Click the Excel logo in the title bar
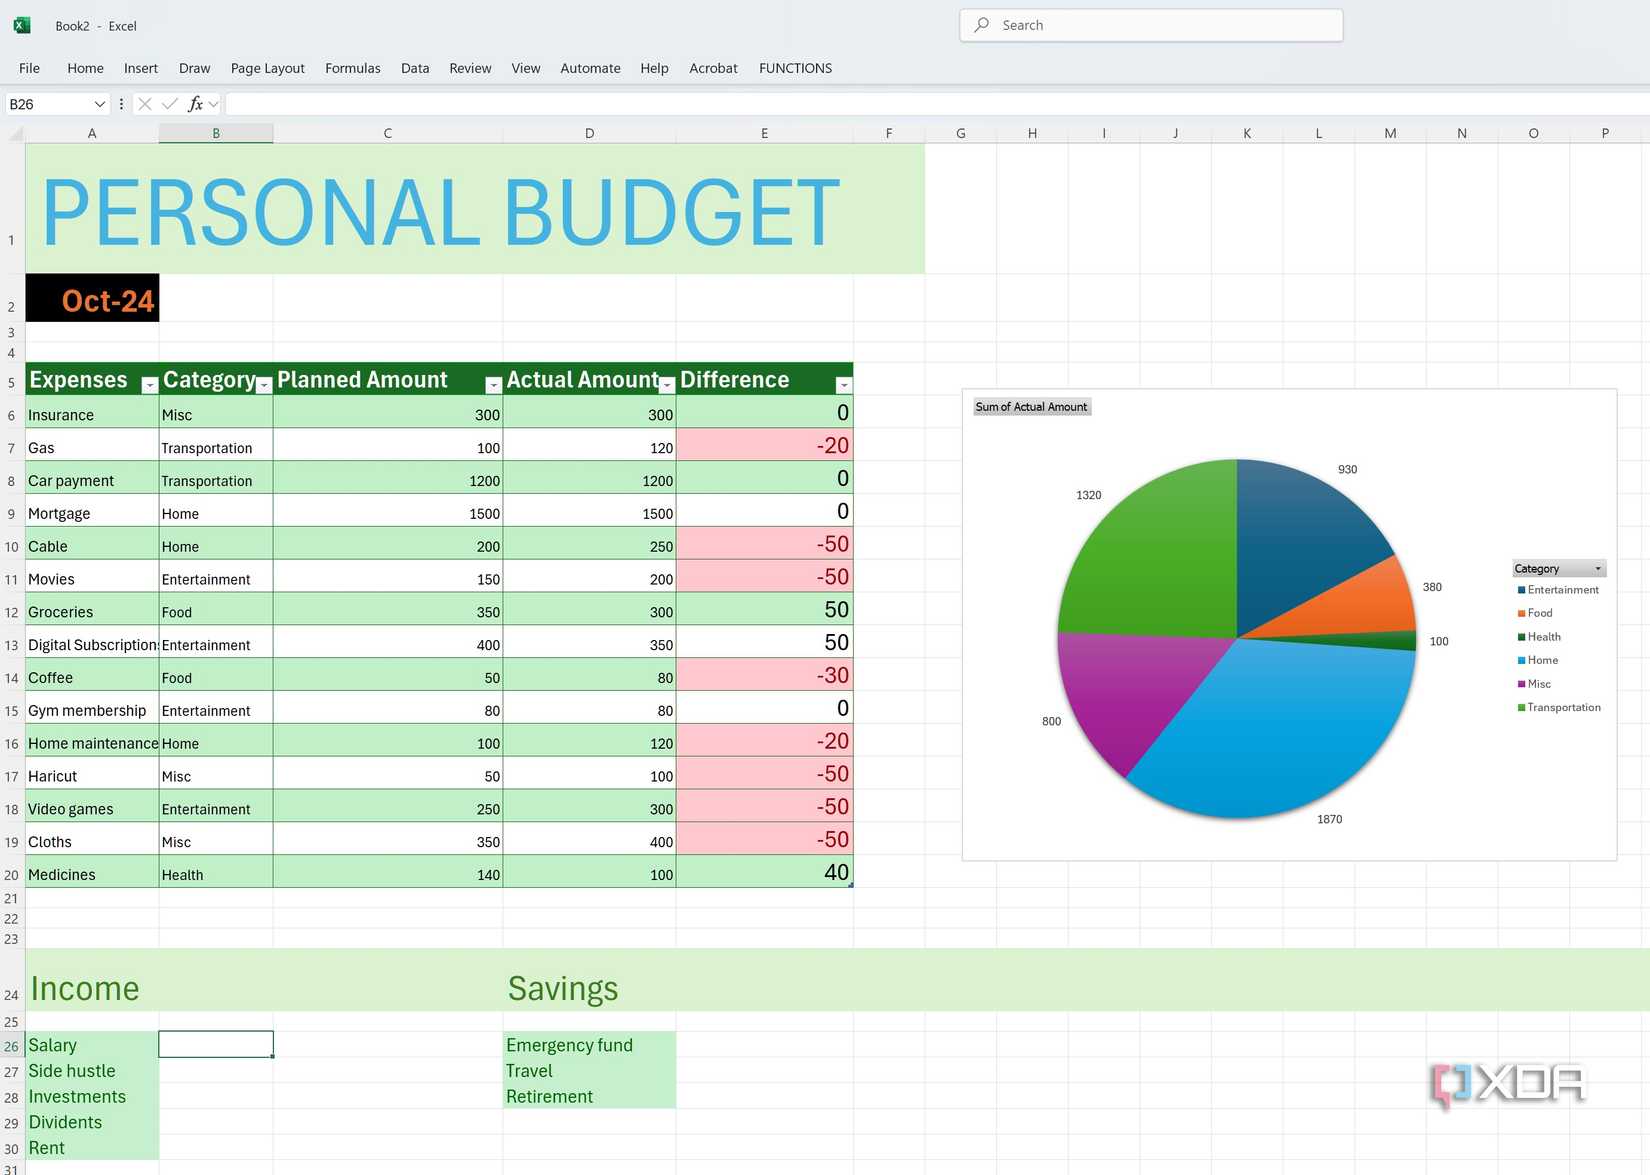Image resolution: width=1650 pixels, height=1175 pixels. 21,25
